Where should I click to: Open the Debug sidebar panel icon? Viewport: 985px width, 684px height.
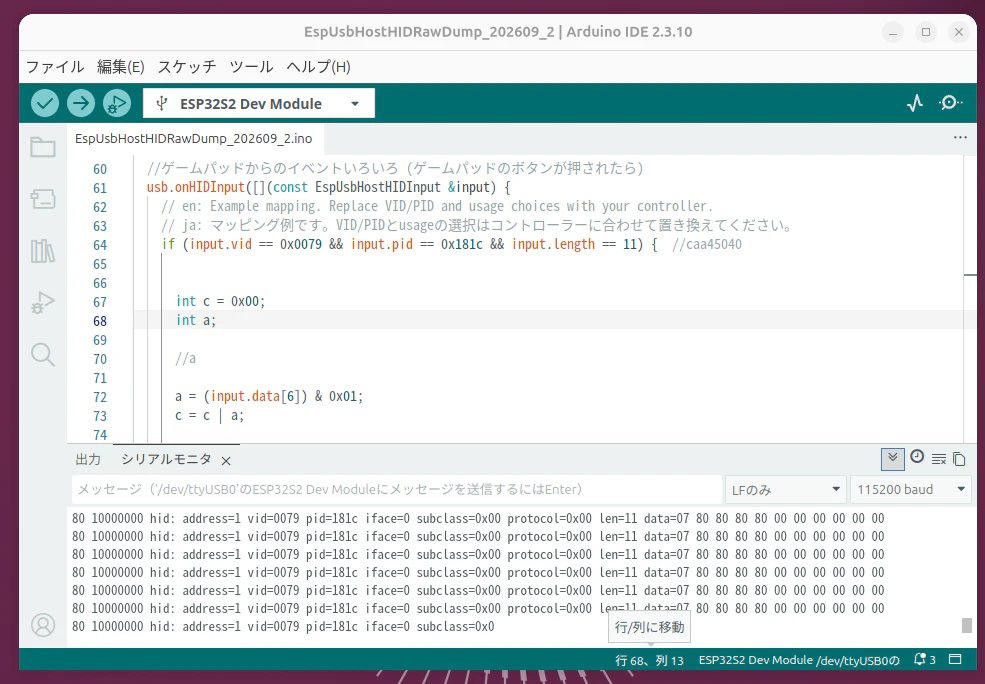pyautogui.click(x=43, y=303)
